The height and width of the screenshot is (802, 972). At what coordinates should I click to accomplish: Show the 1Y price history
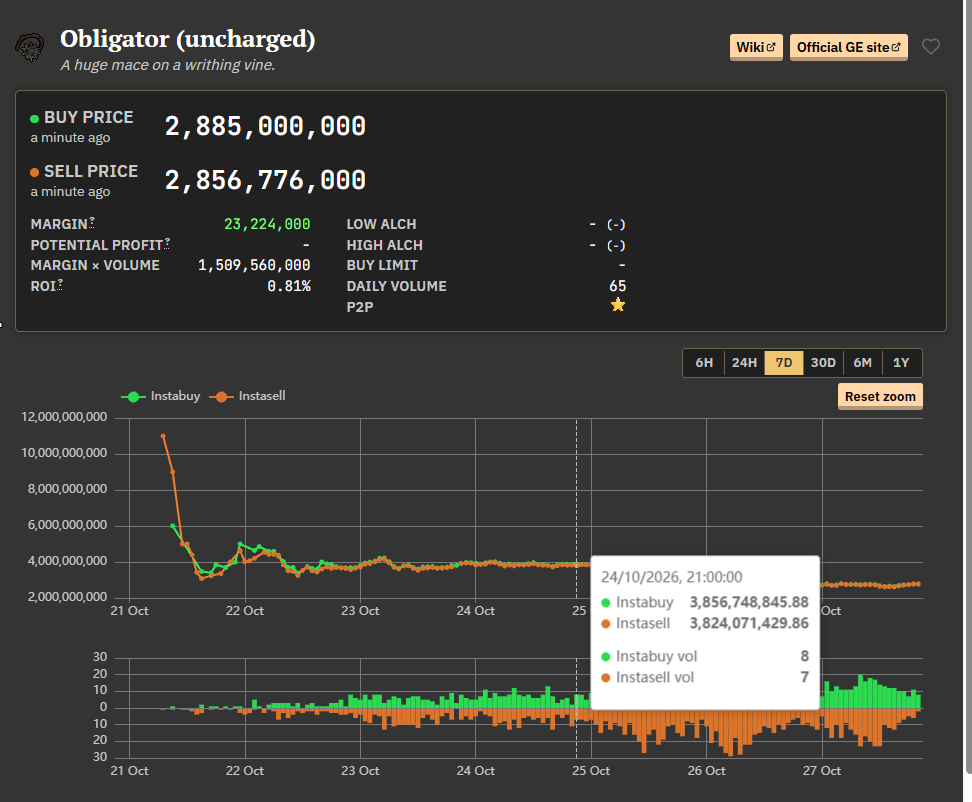pos(901,363)
